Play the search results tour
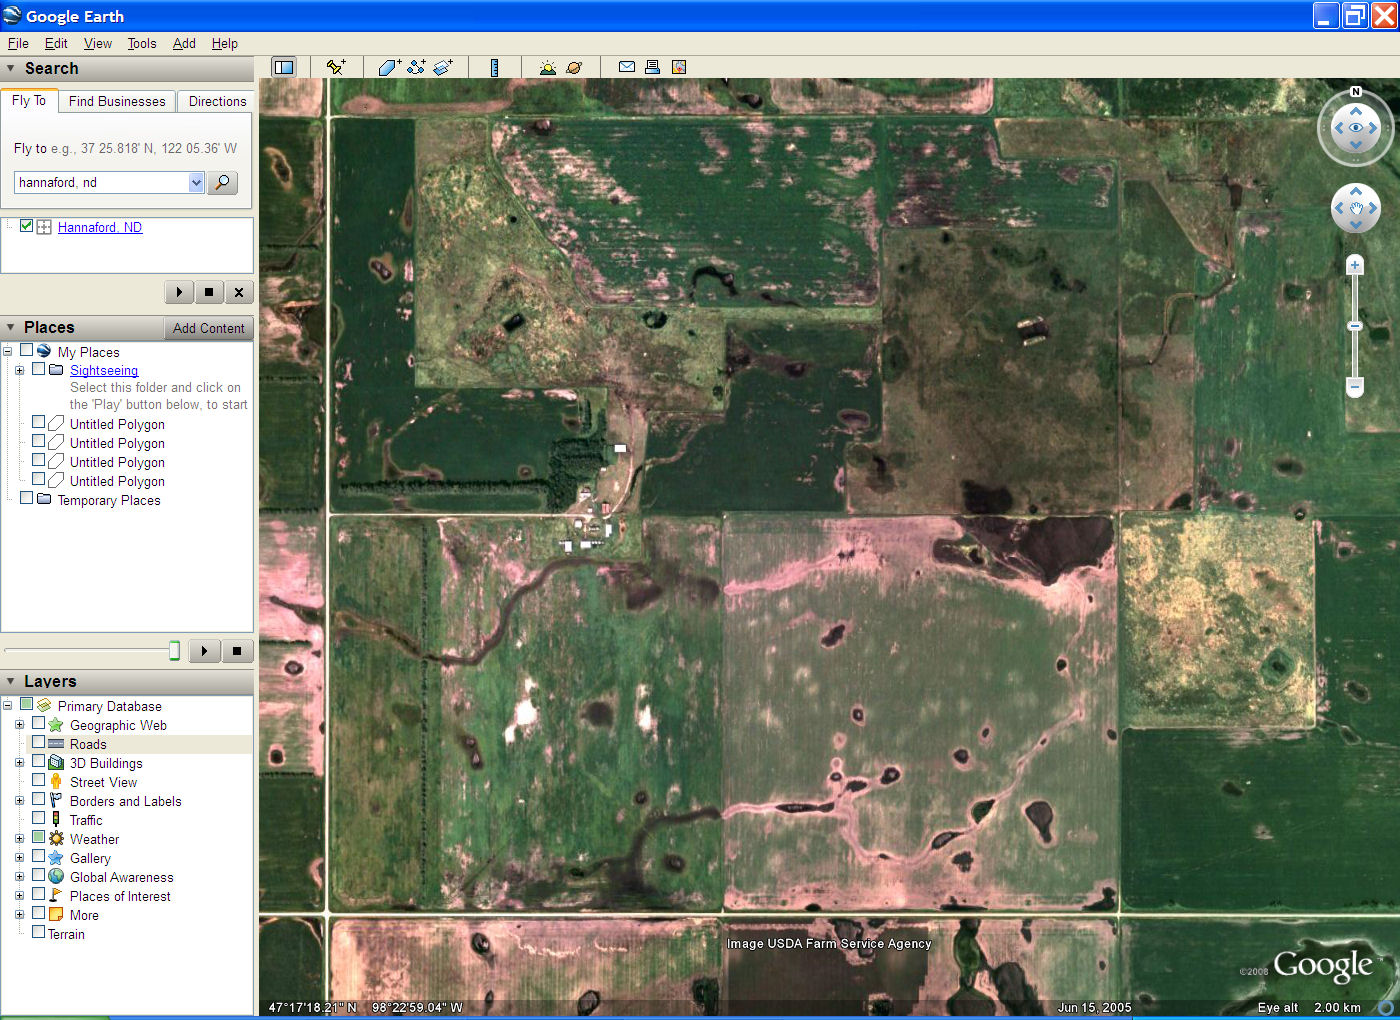The image size is (1400, 1020). (179, 292)
